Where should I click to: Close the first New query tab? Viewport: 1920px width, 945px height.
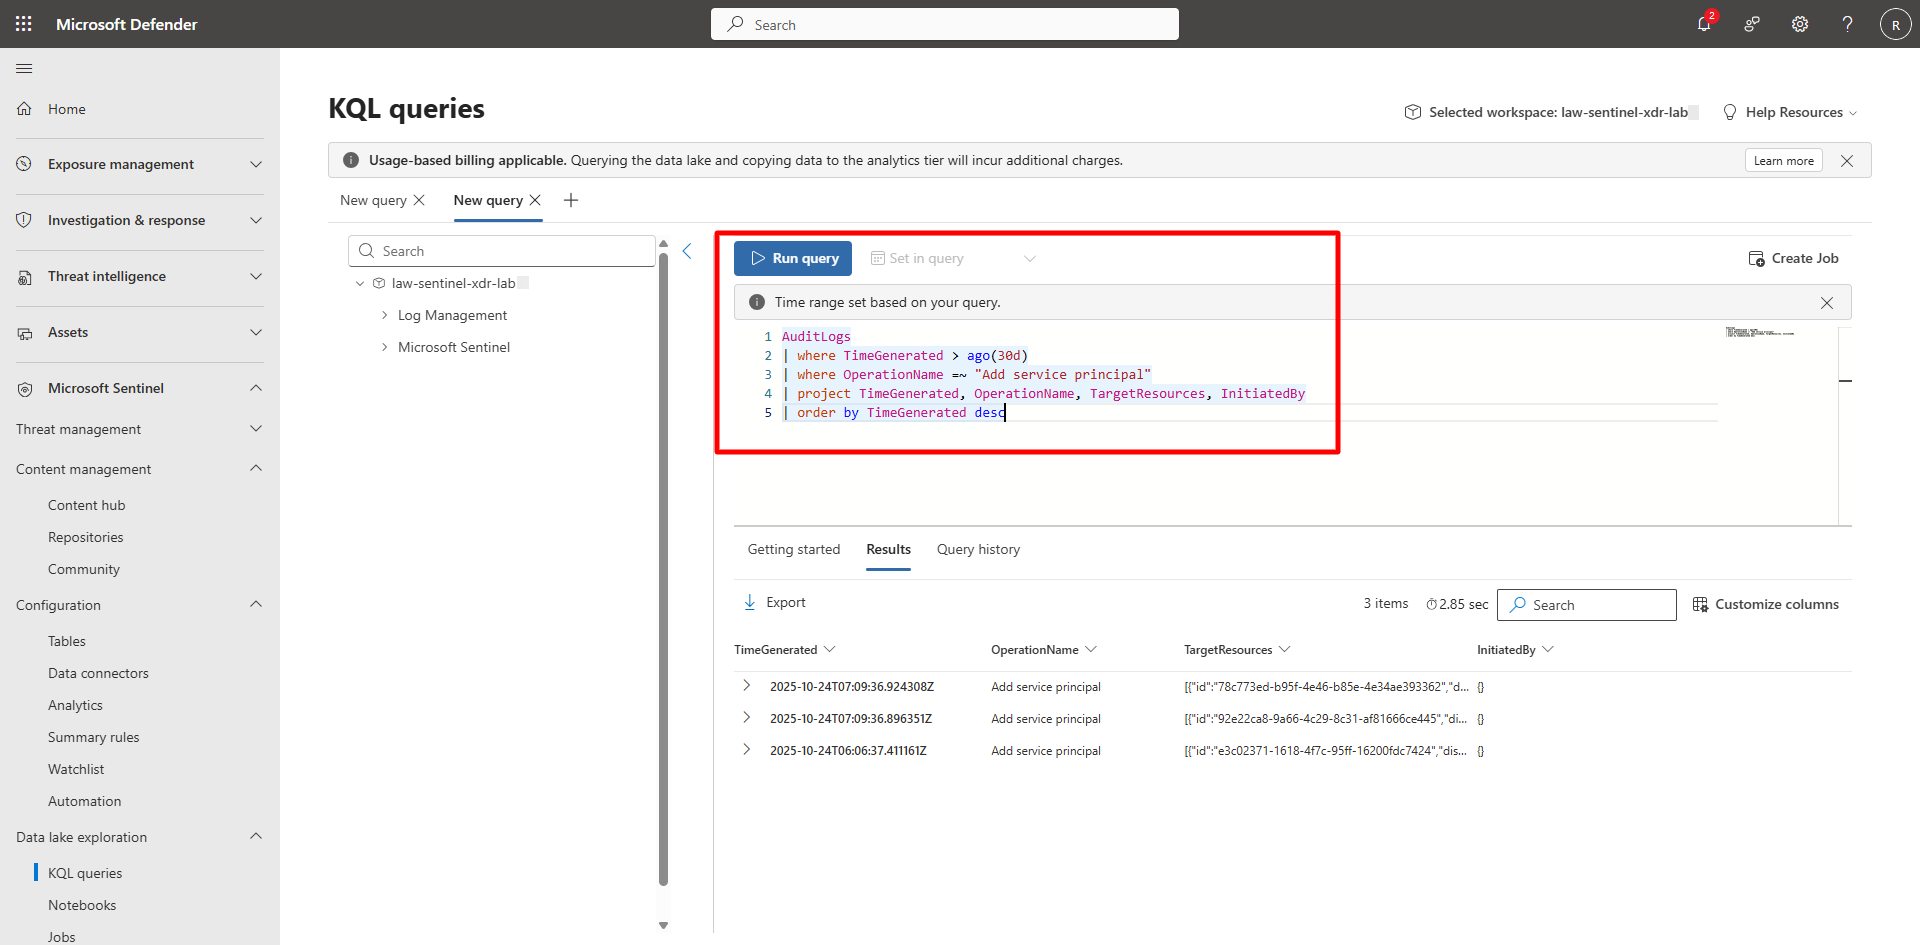tap(419, 200)
